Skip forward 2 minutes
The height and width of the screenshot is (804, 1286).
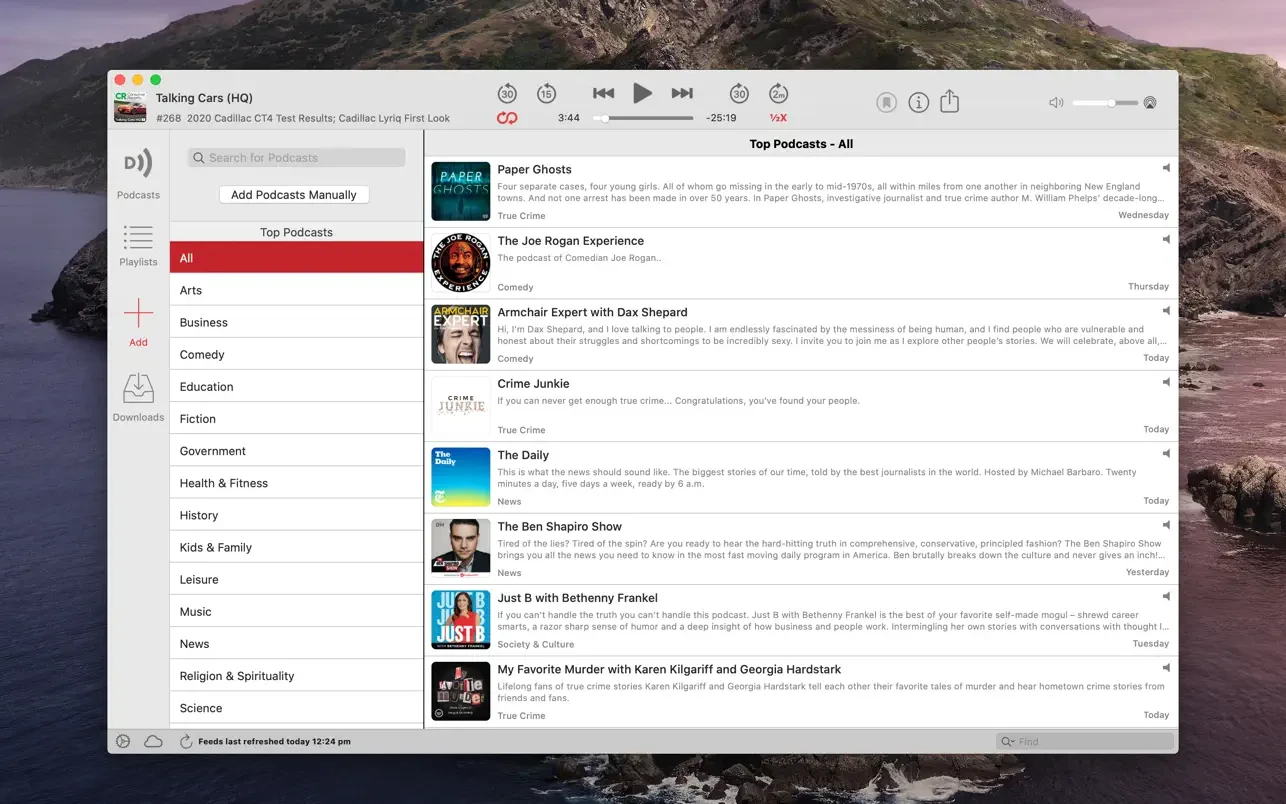(x=778, y=94)
